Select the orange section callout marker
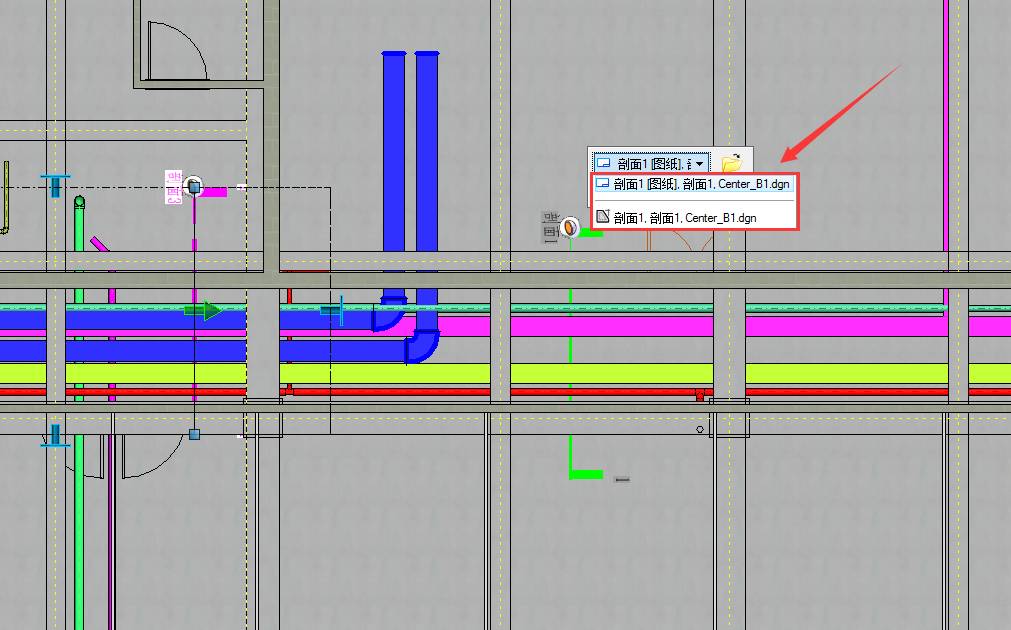 tap(570, 228)
